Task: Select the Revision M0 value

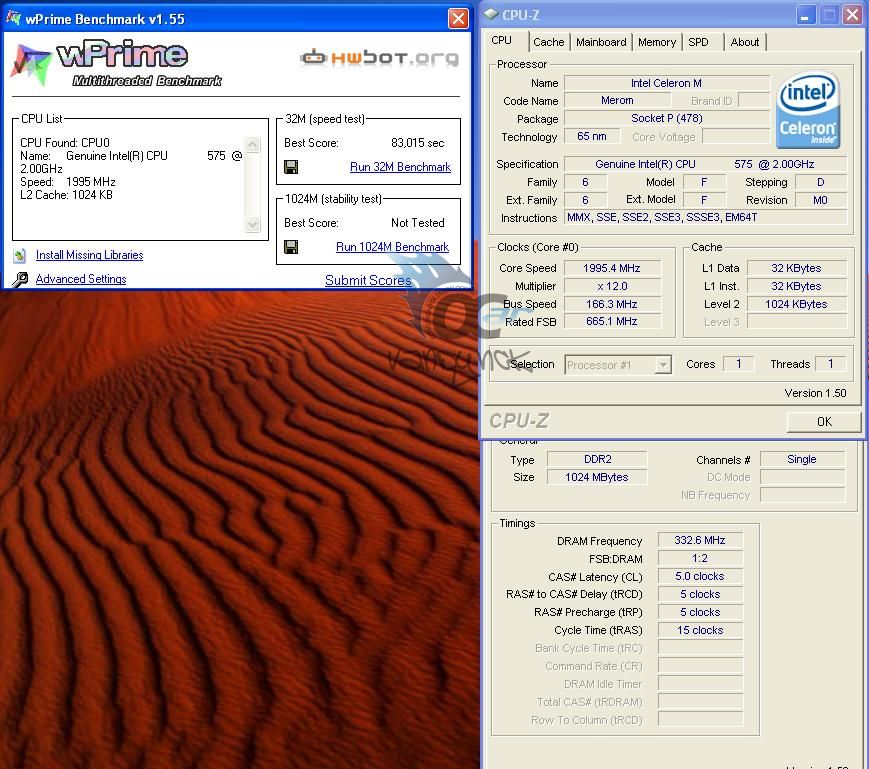Action: 821,200
